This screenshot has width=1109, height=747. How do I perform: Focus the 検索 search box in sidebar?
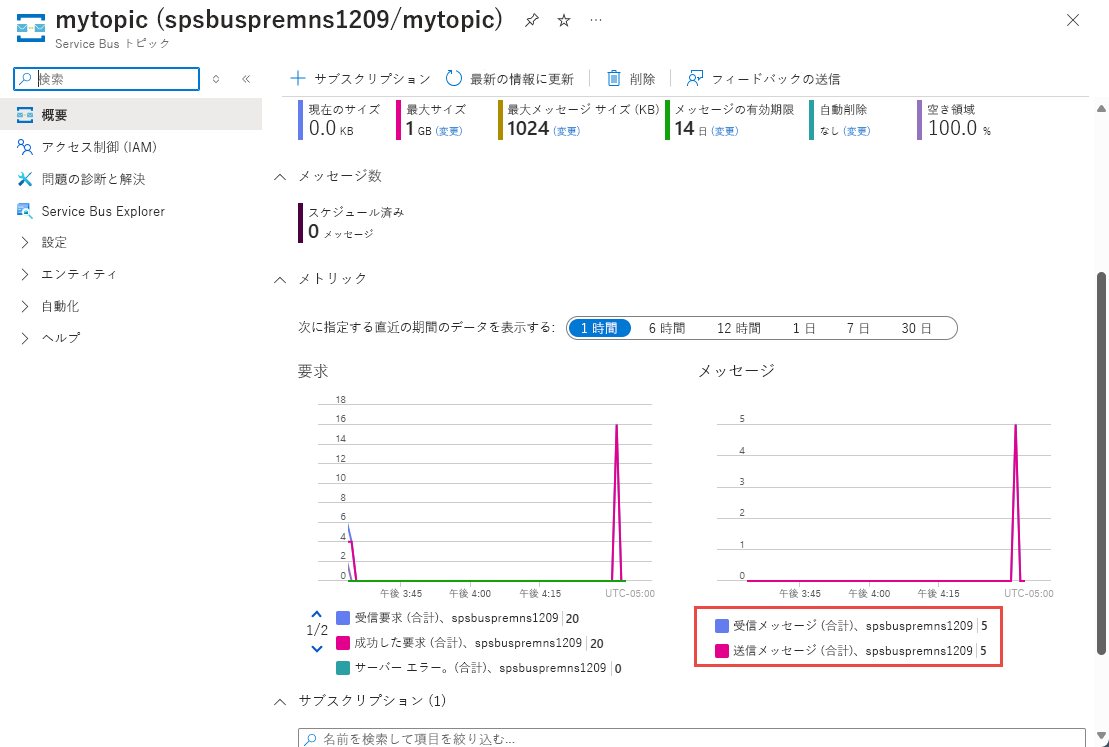tap(106, 79)
